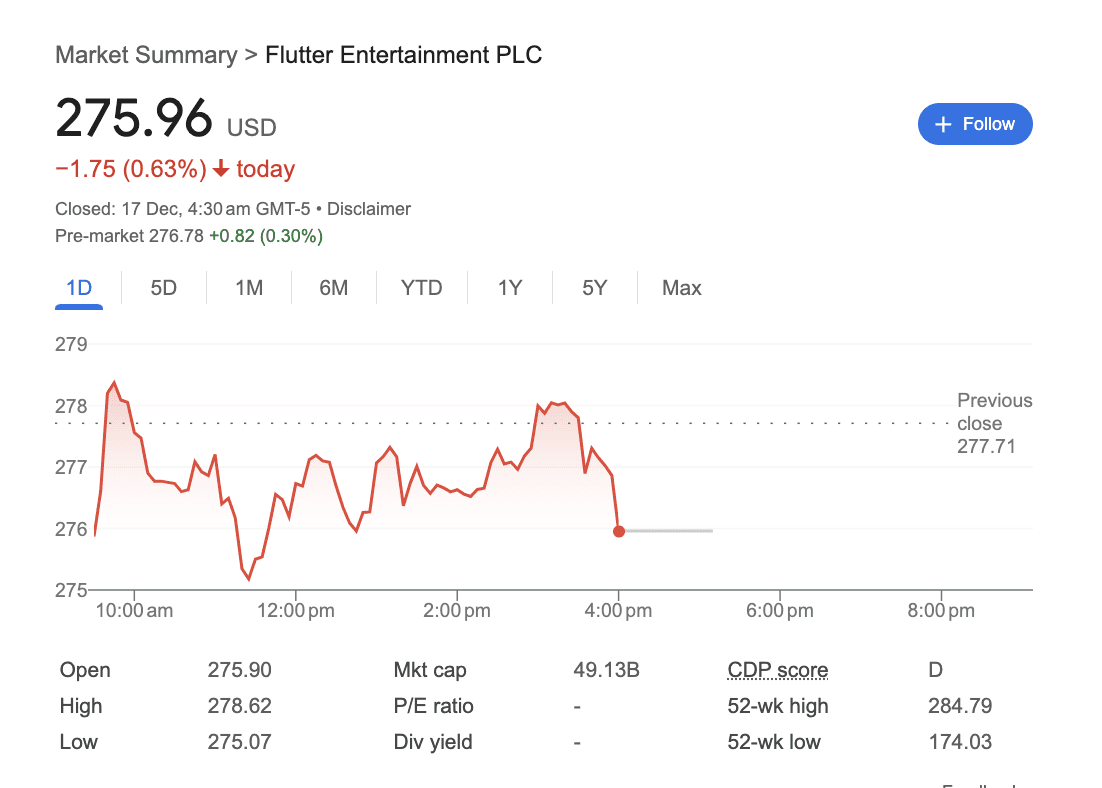The image size is (1102, 788).
Task: Show the 1Y price chart
Action: [x=510, y=288]
